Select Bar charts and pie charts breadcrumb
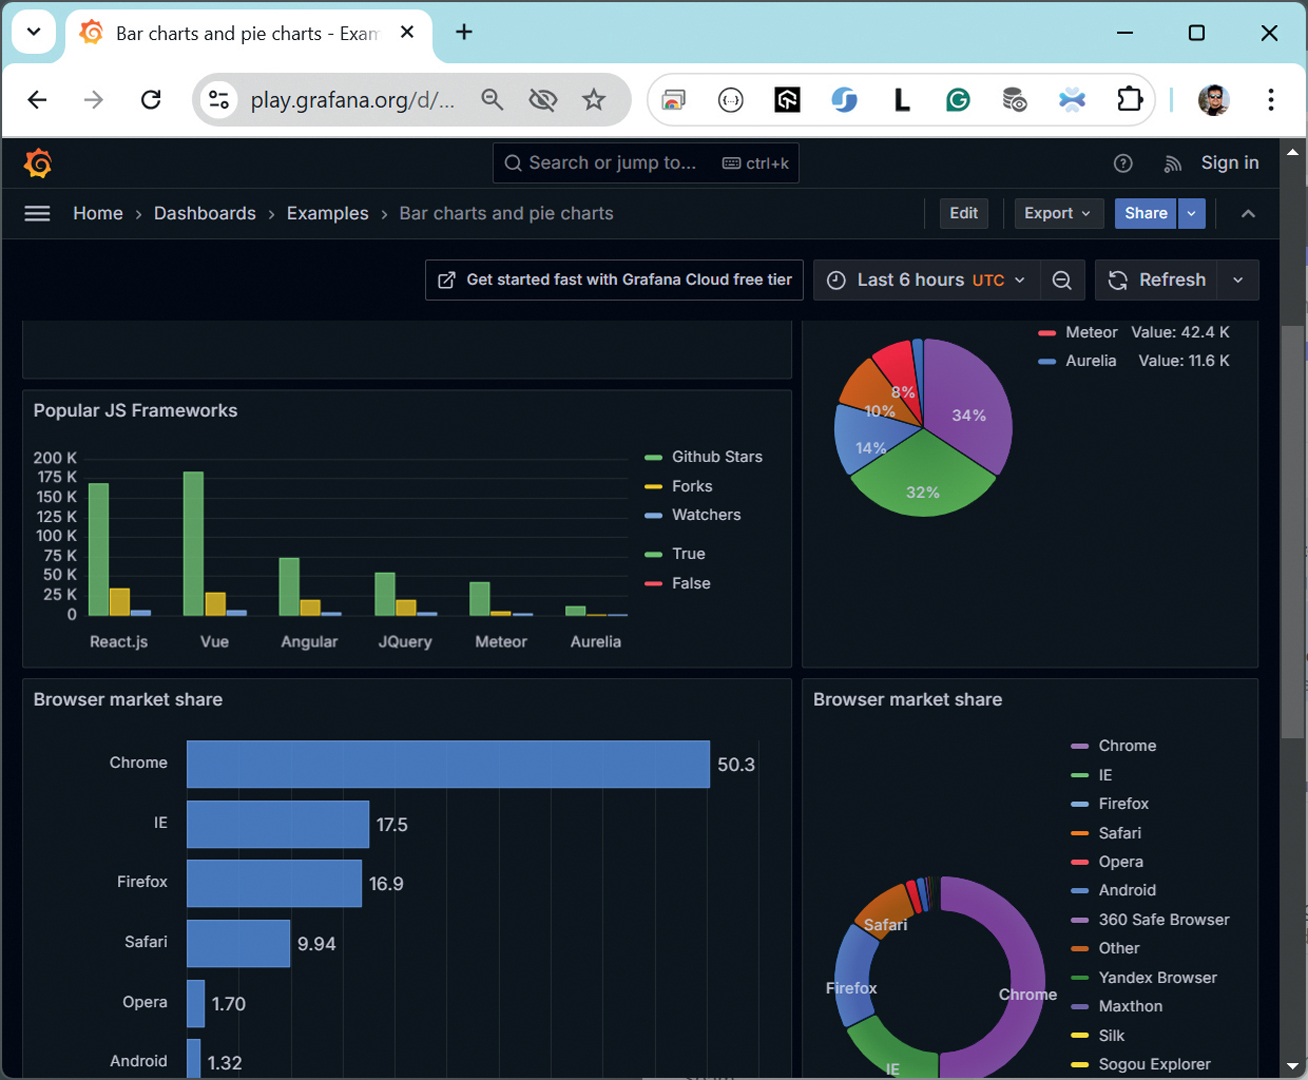This screenshot has height=1080, width=1308. (506, 213)
